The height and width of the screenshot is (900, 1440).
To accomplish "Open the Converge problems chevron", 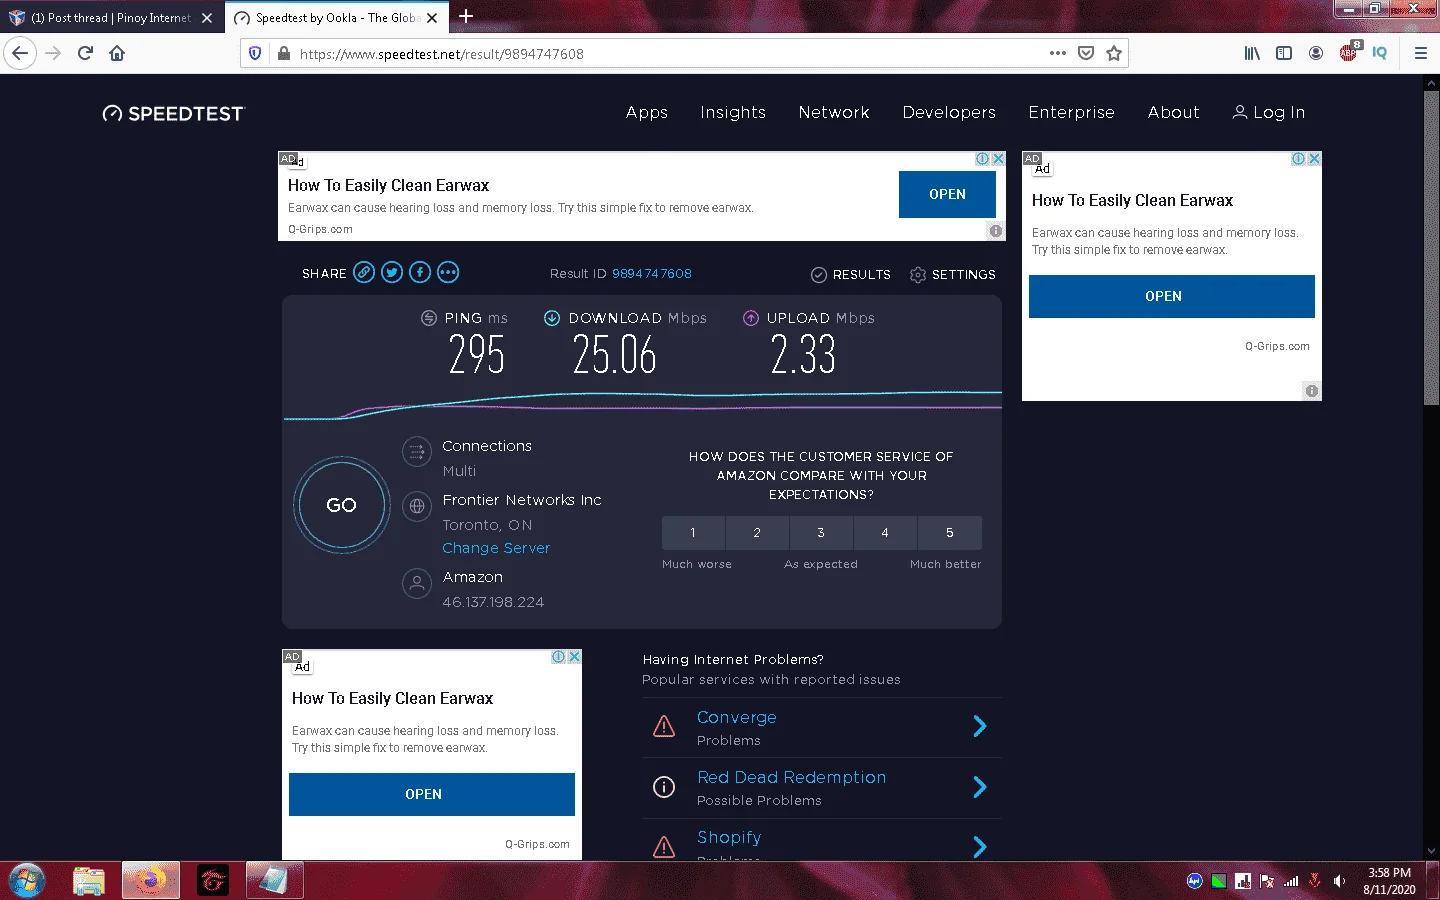I will pos(980,727).
